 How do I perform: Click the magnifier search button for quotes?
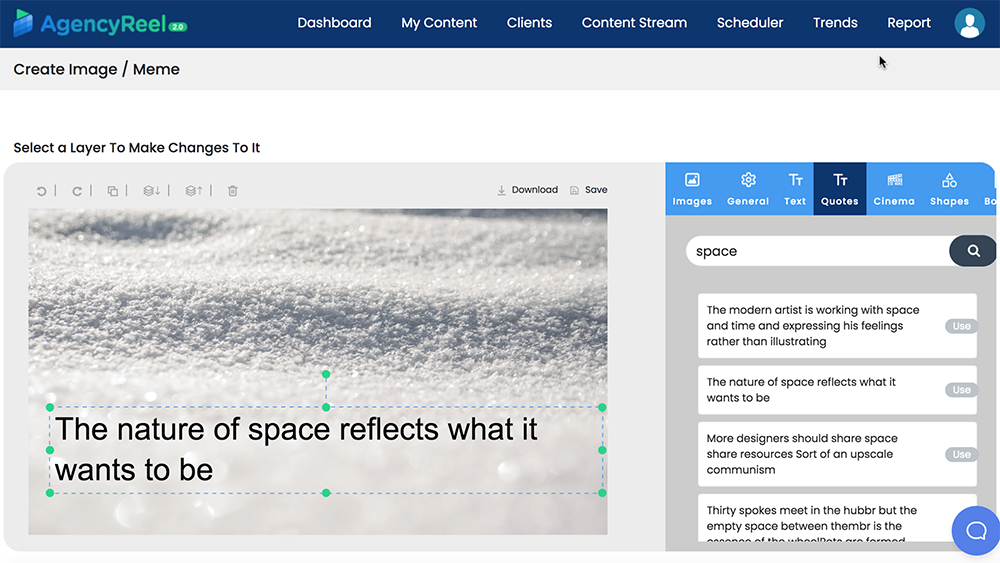pyautogui.click(x=973, y=251)
